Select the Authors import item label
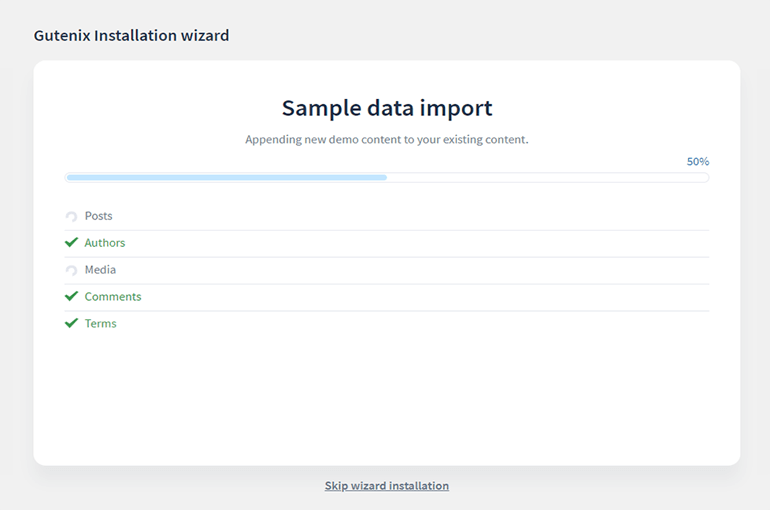Image resolution: width=770 pixels, height=510 pixels. (105, 243)
